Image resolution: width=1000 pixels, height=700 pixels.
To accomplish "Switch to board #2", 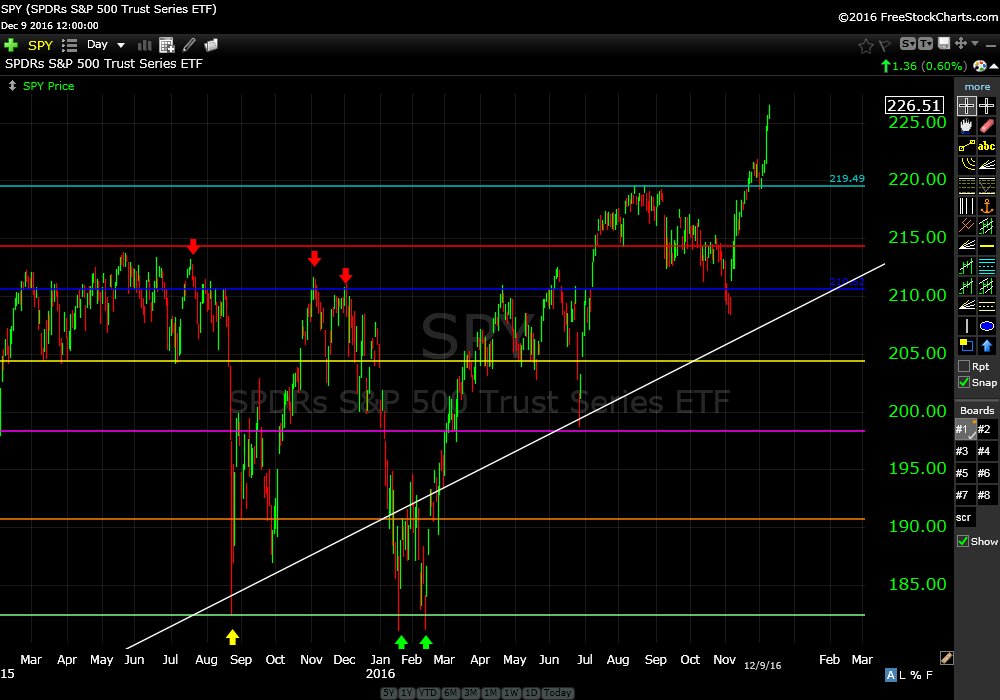I will 986,429.
